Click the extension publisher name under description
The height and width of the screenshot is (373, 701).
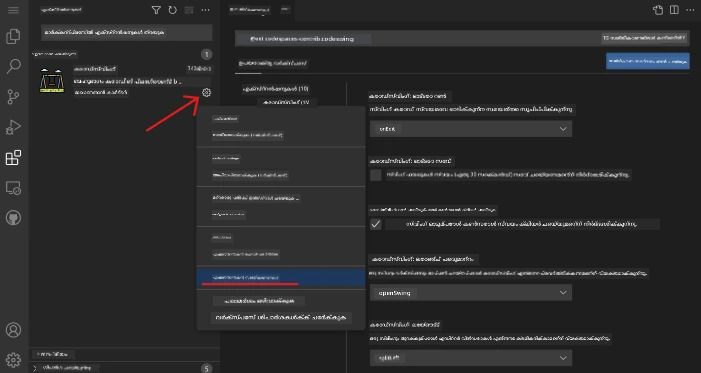tap(101, 92)
